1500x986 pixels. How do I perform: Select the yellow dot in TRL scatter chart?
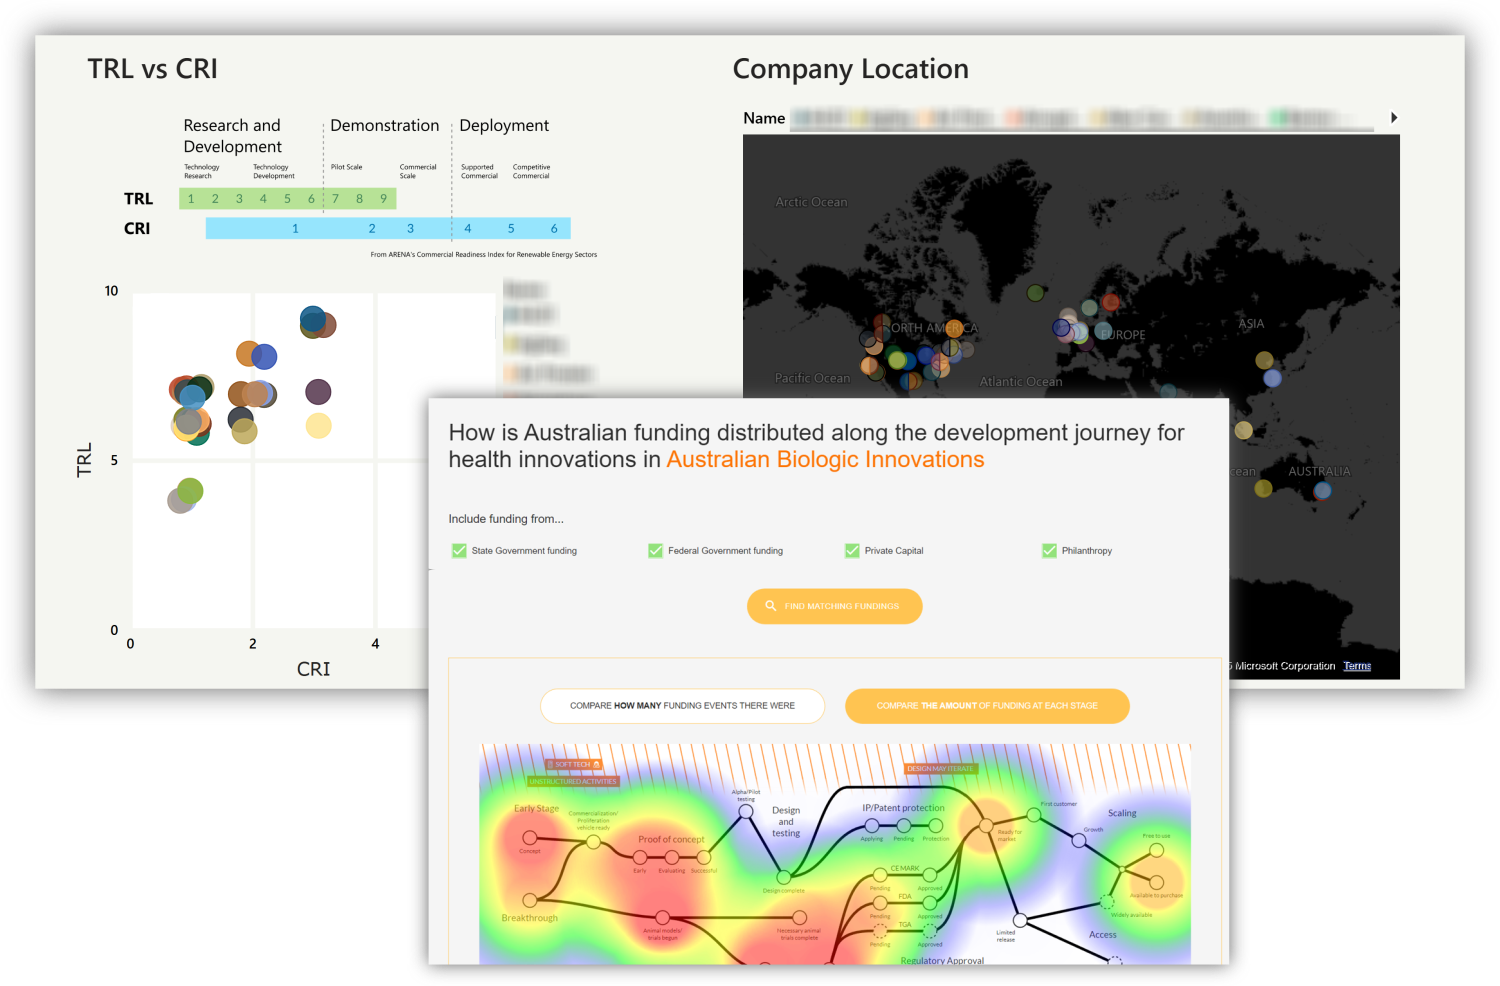(318, 426)
